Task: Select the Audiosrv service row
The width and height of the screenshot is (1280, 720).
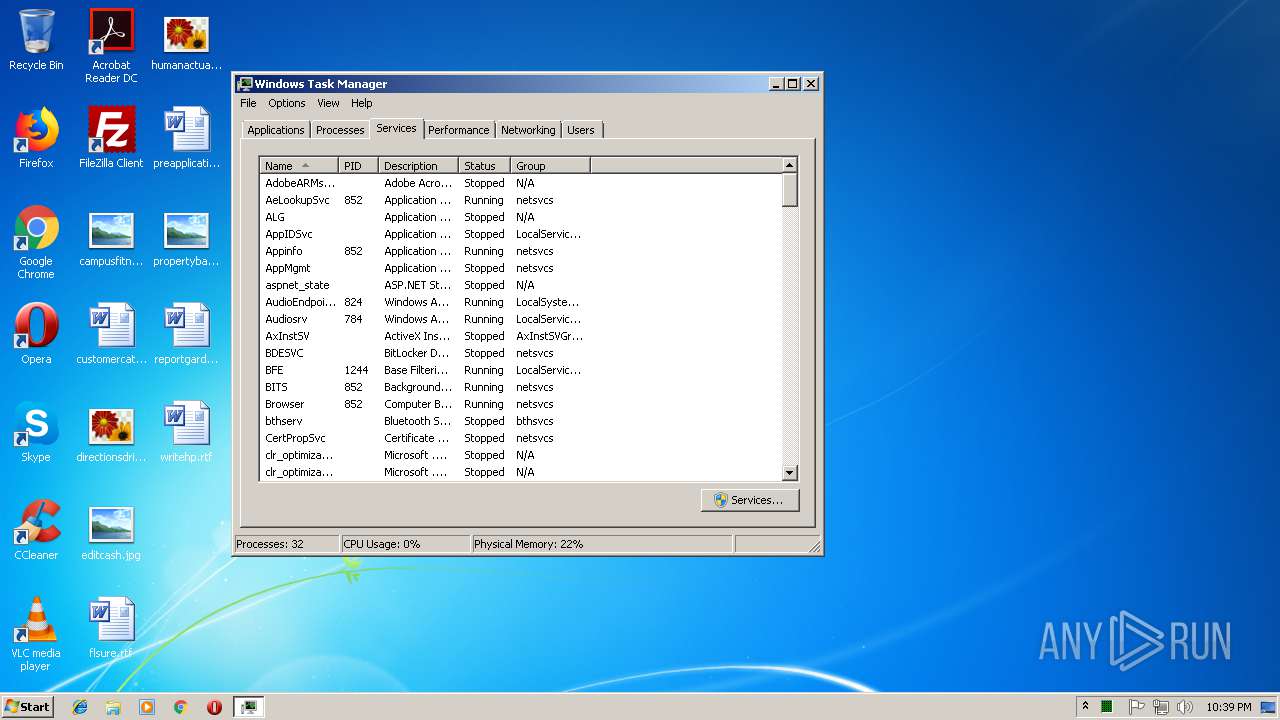Action: point(520,319)
